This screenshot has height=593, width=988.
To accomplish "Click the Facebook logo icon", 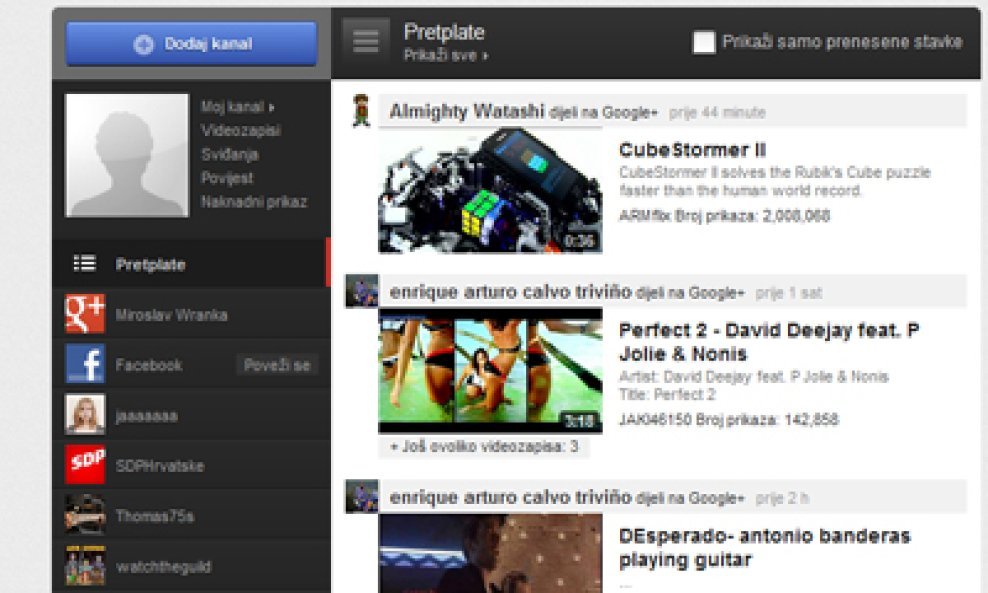I will pos(85,364).
